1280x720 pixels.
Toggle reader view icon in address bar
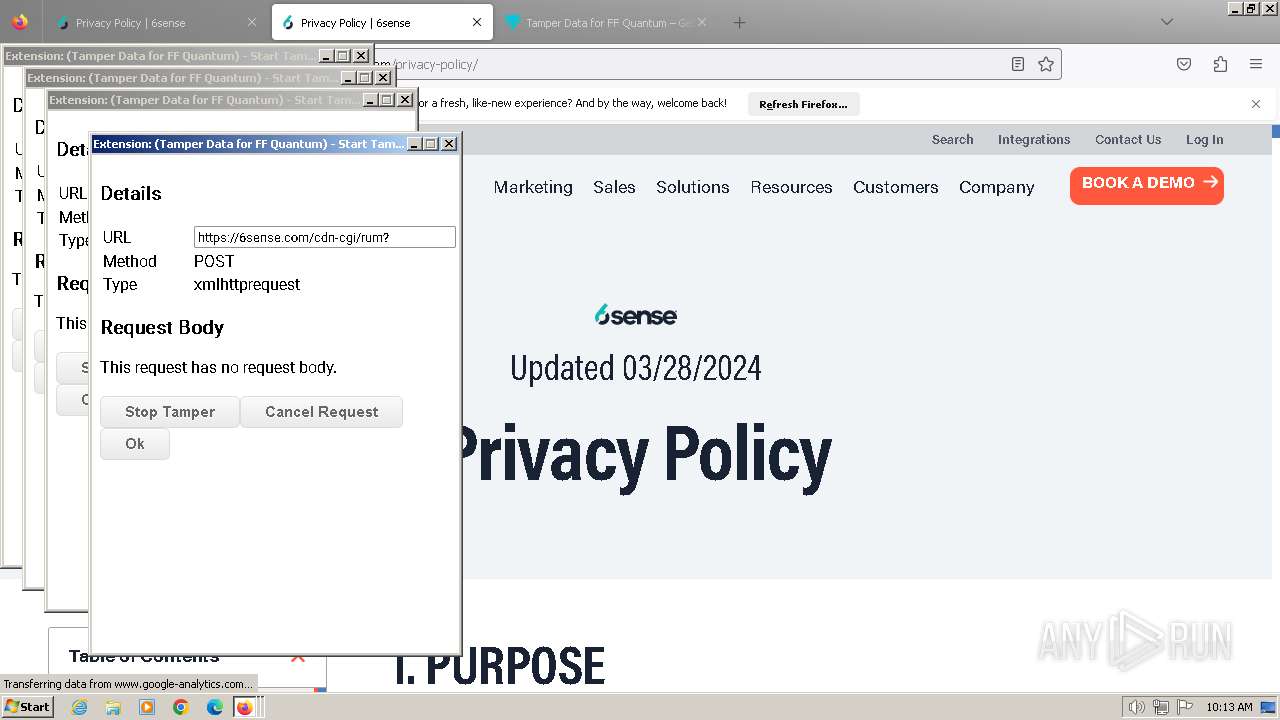tap(1018, 64)
